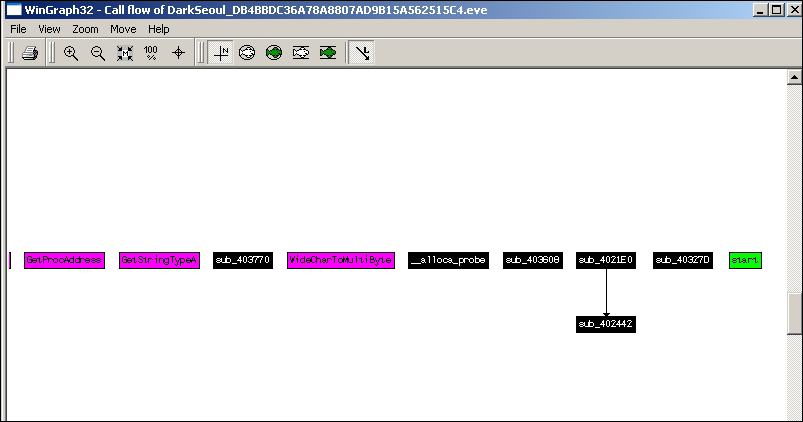The image size is (803, 422).
Task: Click the Fit graph to window icon
Action: [x=125, y=53]
